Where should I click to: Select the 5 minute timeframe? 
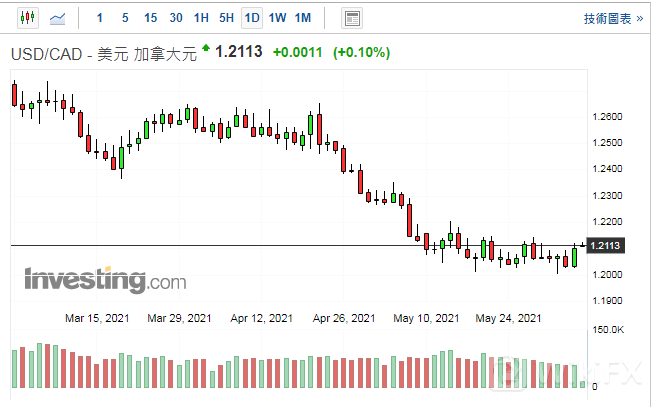click(124, 17)
